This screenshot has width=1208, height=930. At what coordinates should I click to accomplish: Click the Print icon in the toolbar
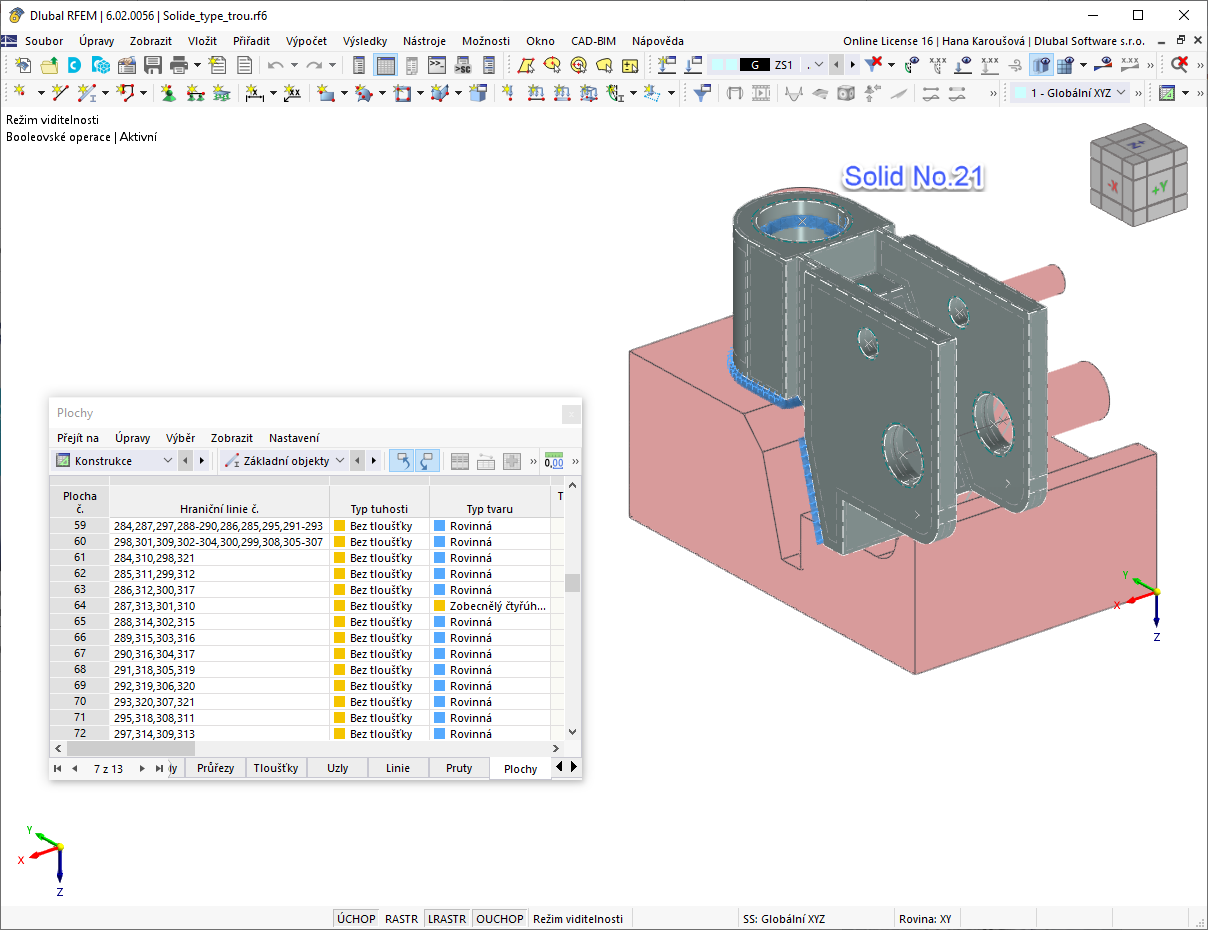coord(179,65)
